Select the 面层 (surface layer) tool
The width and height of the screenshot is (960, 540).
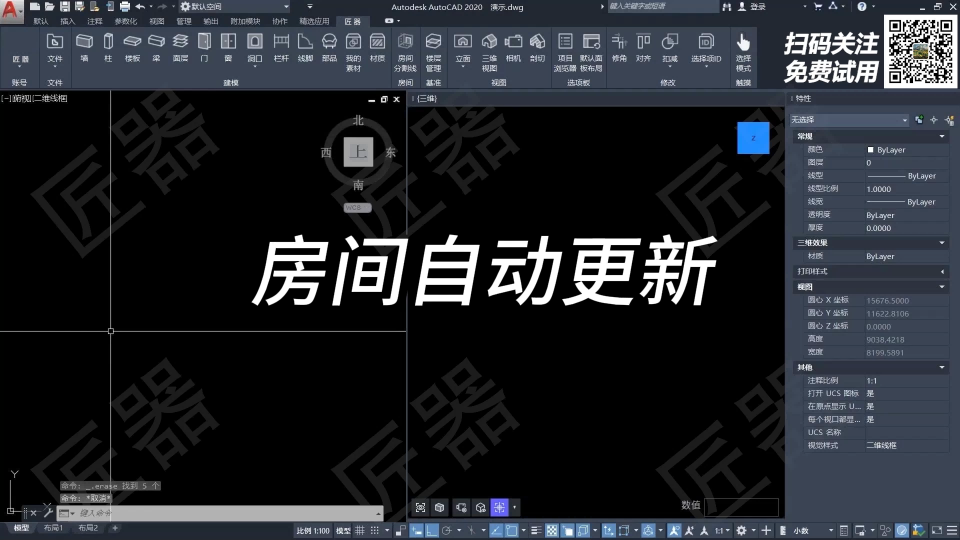[x=180, y=47]
